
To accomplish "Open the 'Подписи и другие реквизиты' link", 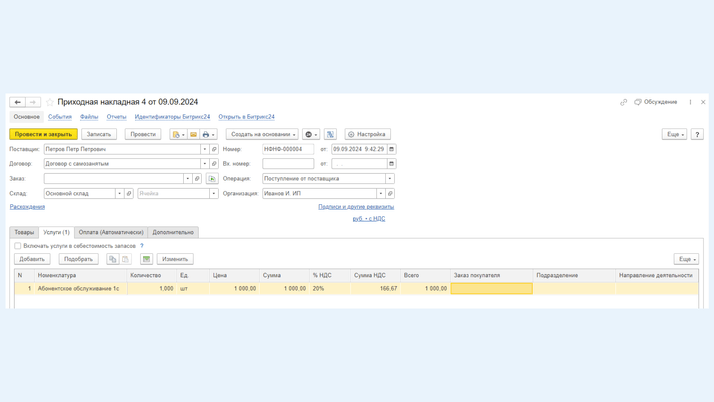I will [356, 207].
